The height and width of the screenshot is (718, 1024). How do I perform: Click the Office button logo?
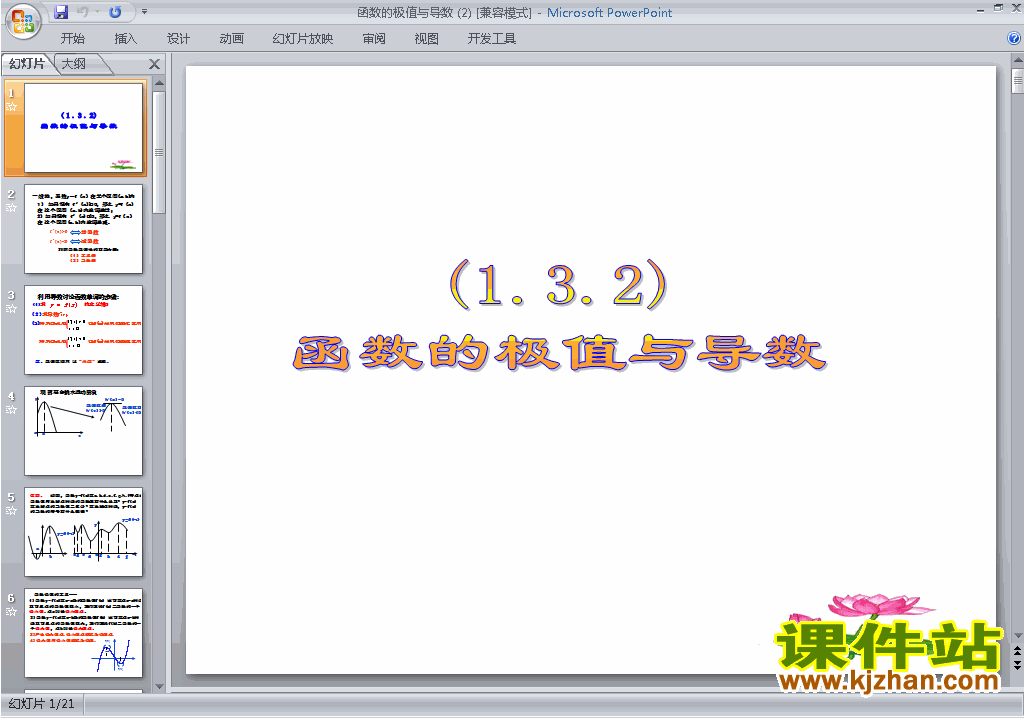tap(23, 22)
